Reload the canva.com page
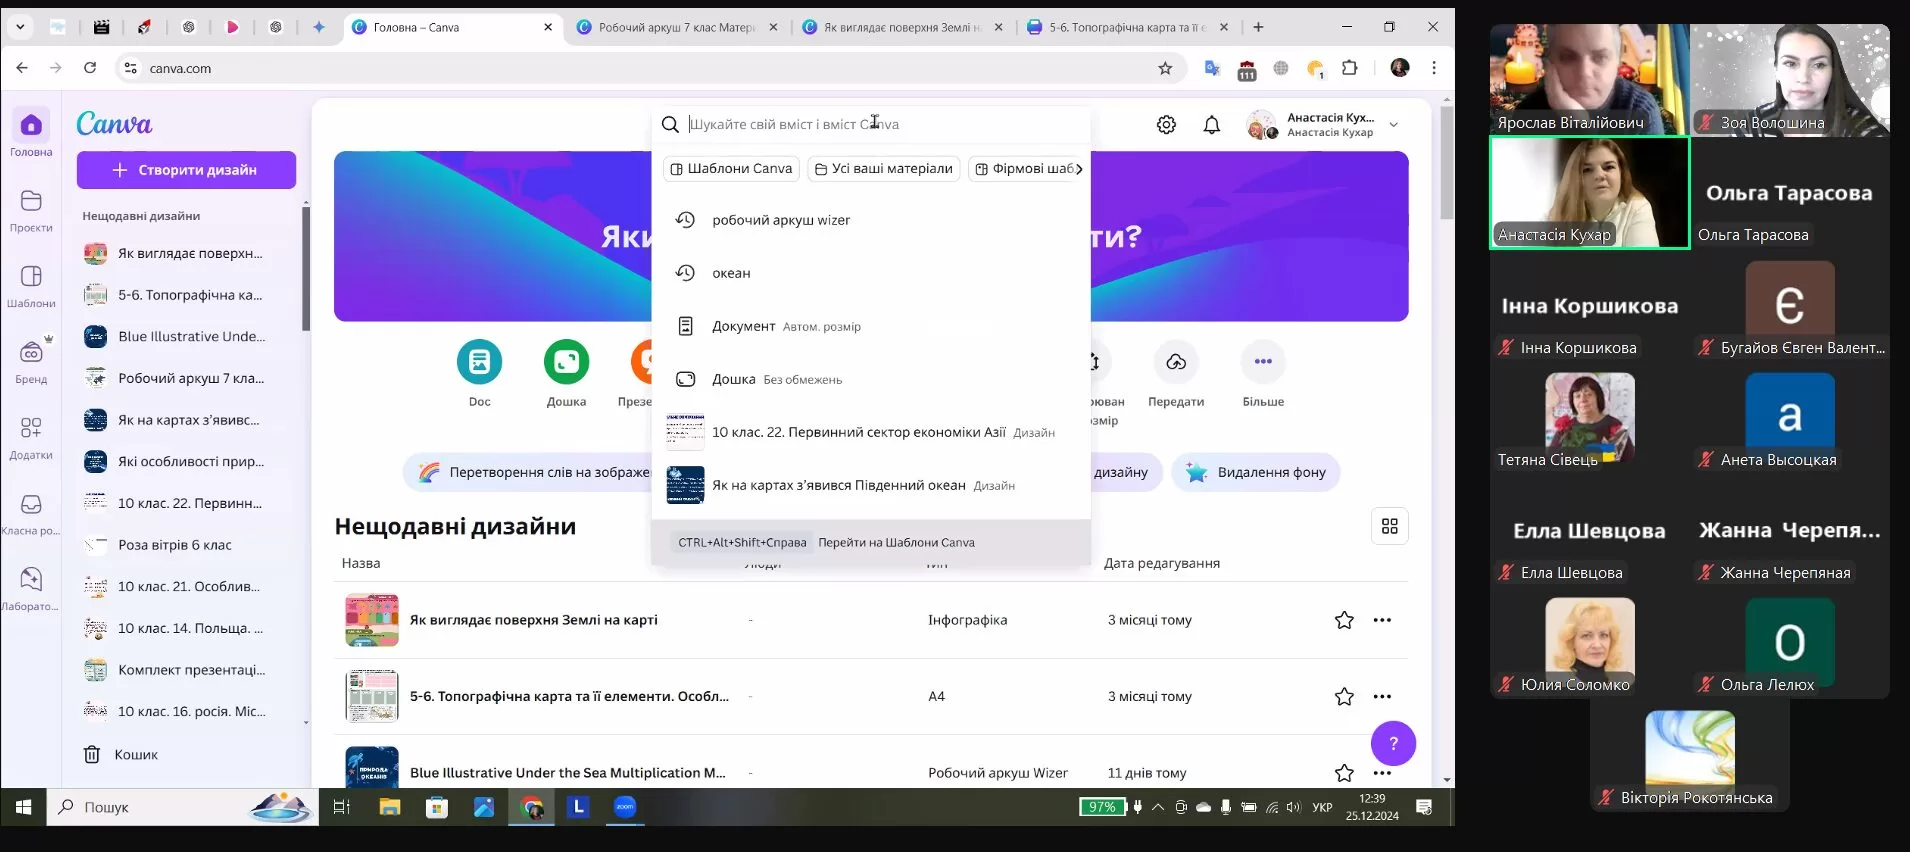1910x852 pixels. tap(90, 68)
